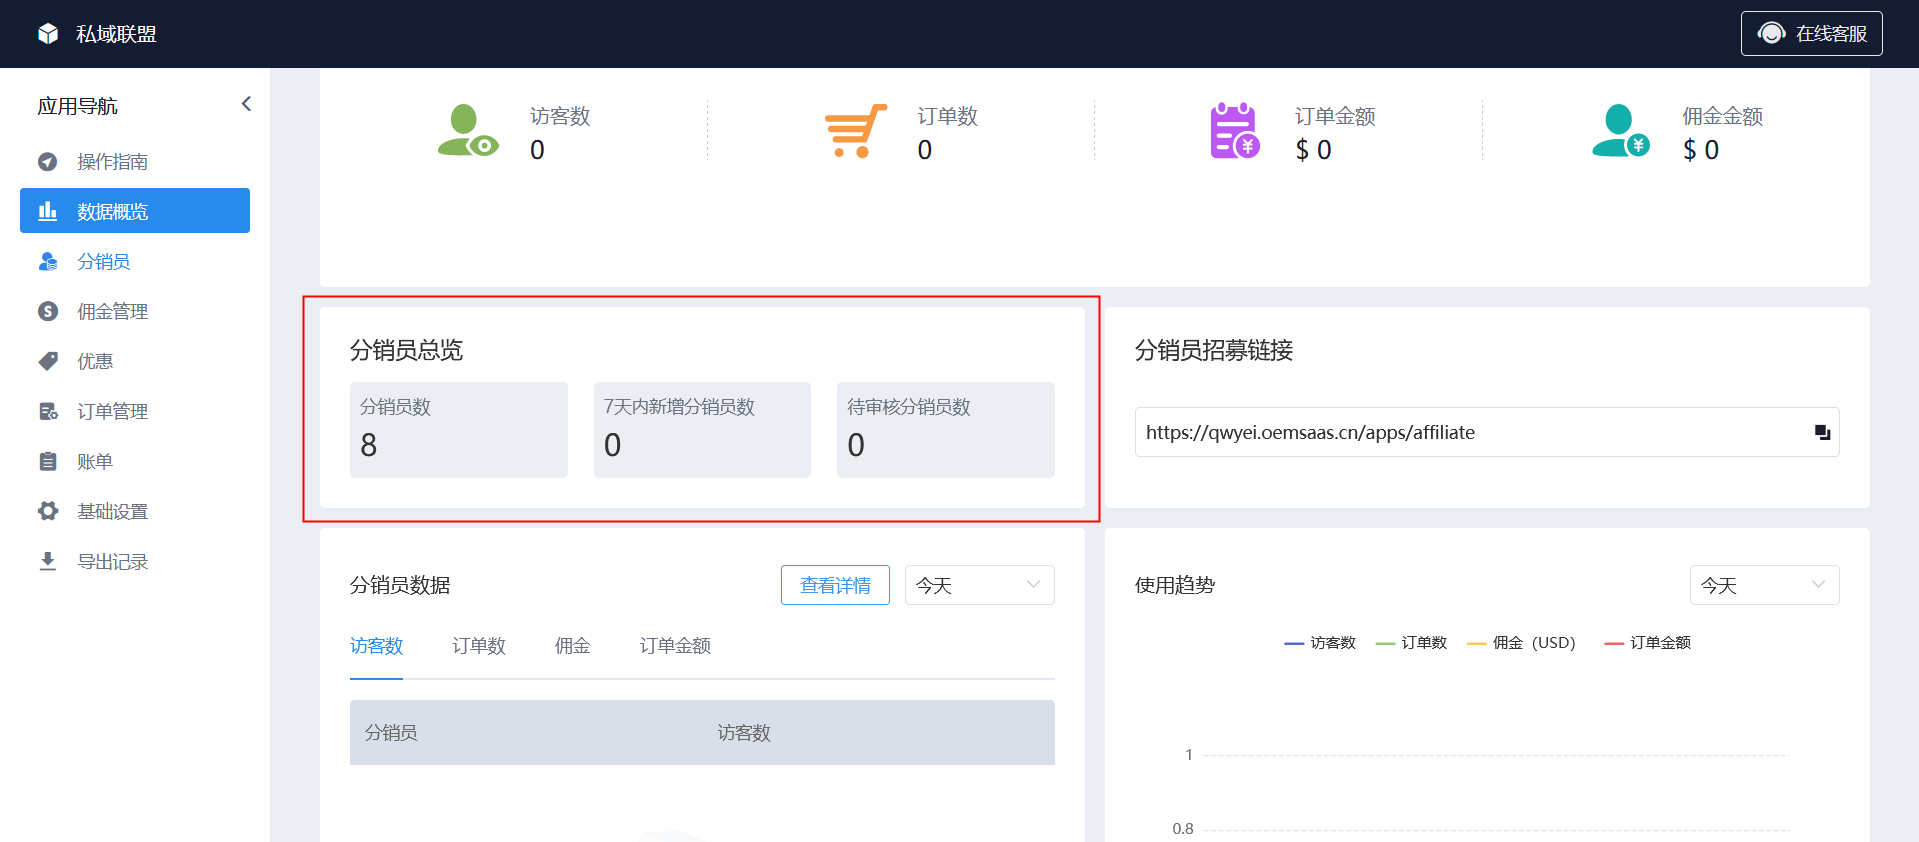Click 分销员招募链接 section title
The width and height of the screenshot is (1919, 842).
pos(1214,350)
